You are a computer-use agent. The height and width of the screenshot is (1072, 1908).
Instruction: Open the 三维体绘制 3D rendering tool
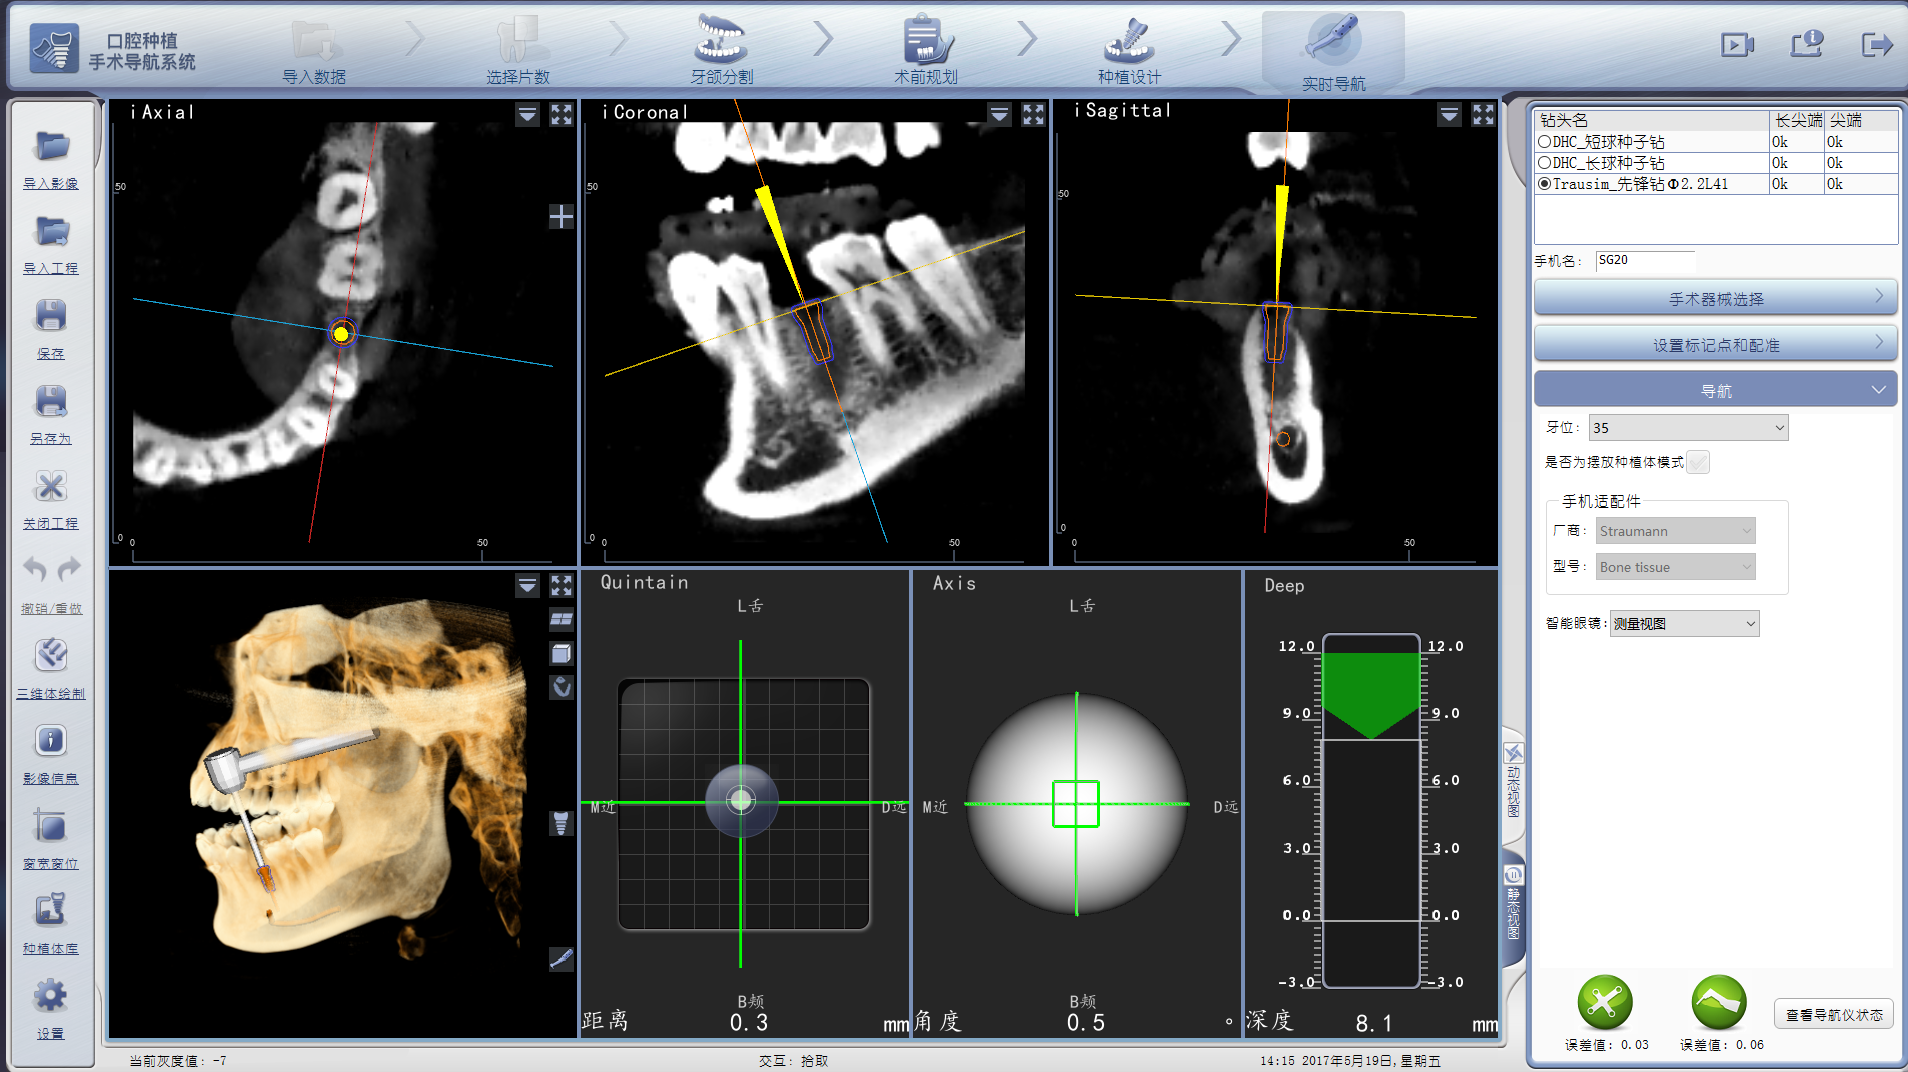coord(51,658)
